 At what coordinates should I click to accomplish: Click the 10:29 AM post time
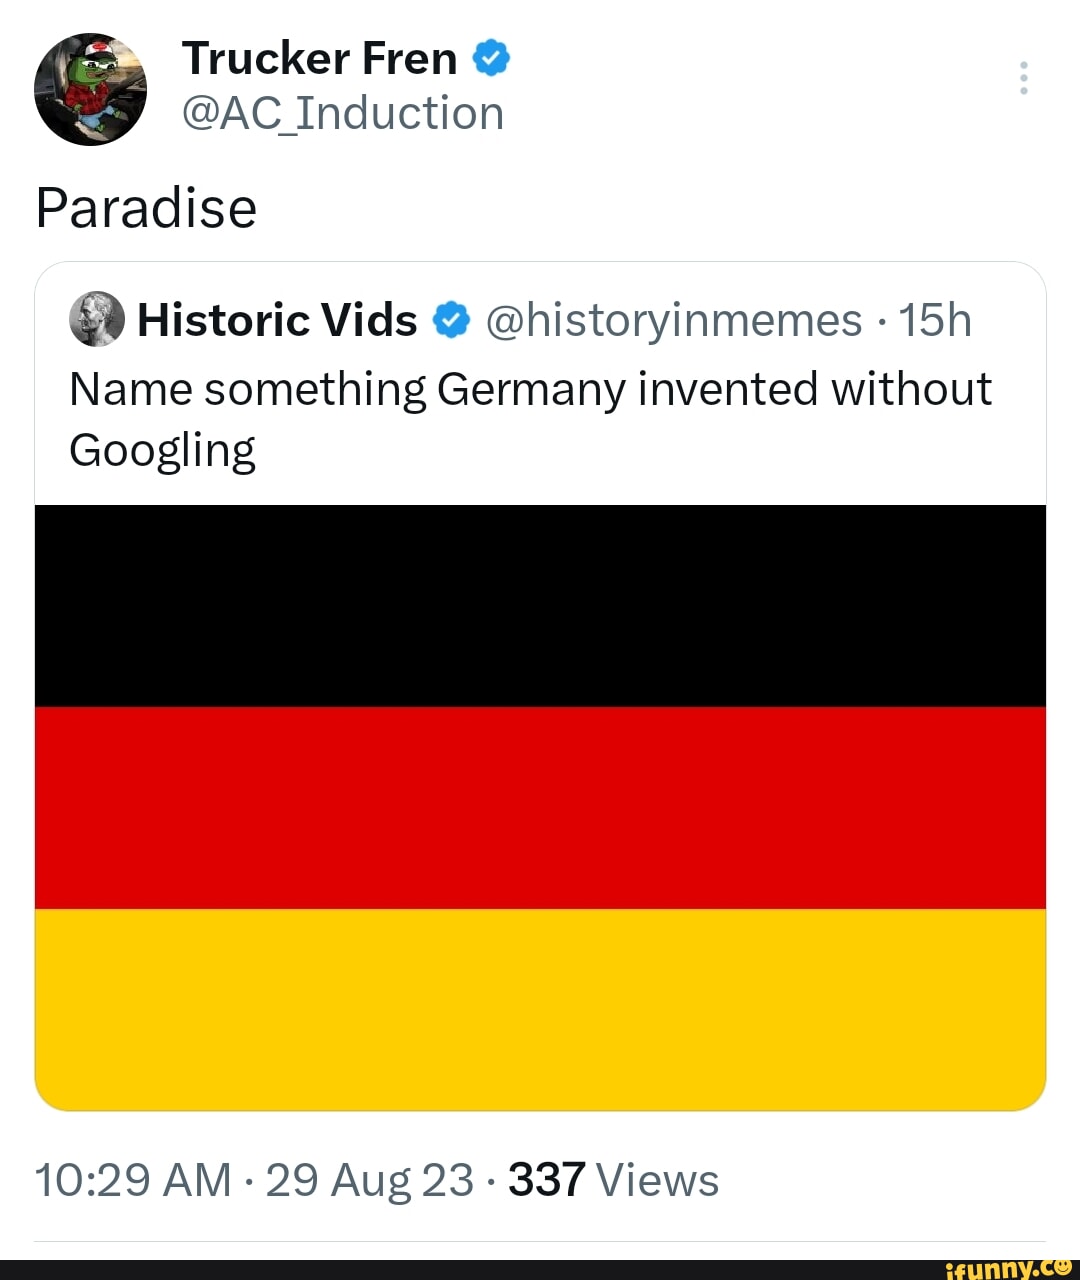[x=133, y=1180]
